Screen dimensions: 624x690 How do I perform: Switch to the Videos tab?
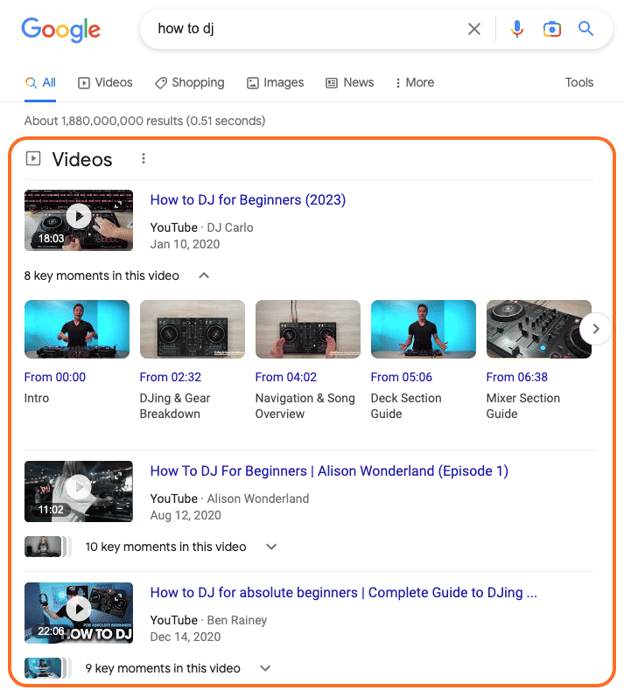pos(105,83)
